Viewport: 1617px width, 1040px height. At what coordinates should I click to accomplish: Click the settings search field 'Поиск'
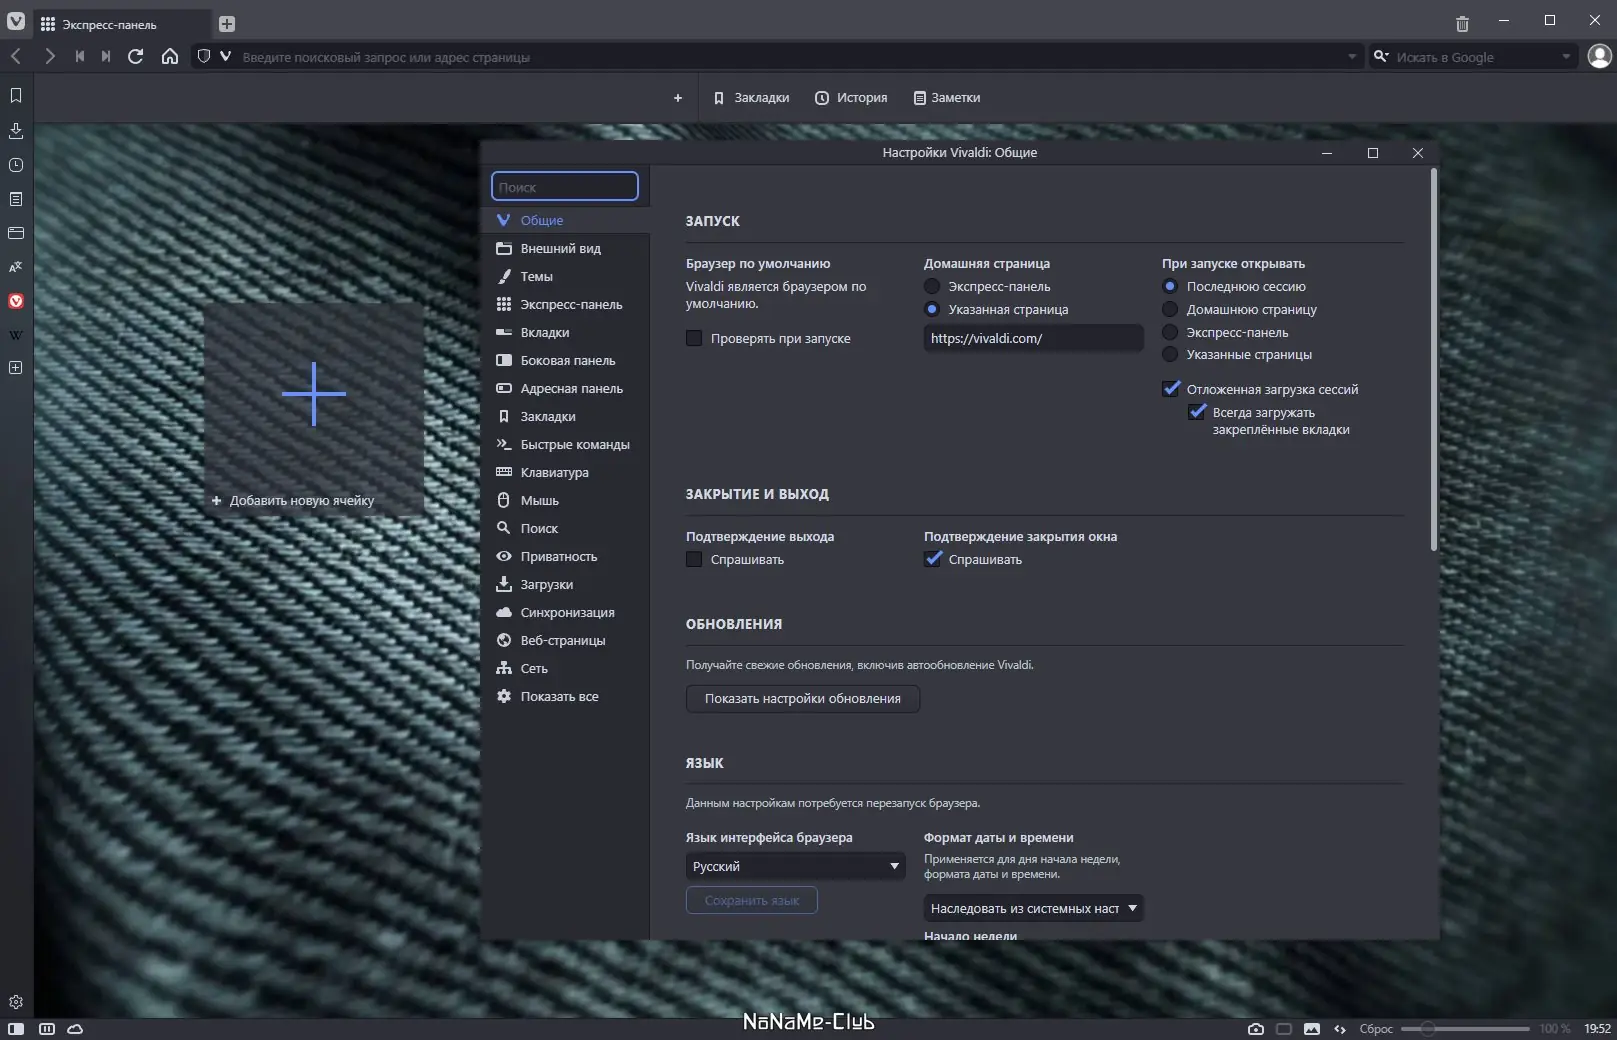(565, 187)
